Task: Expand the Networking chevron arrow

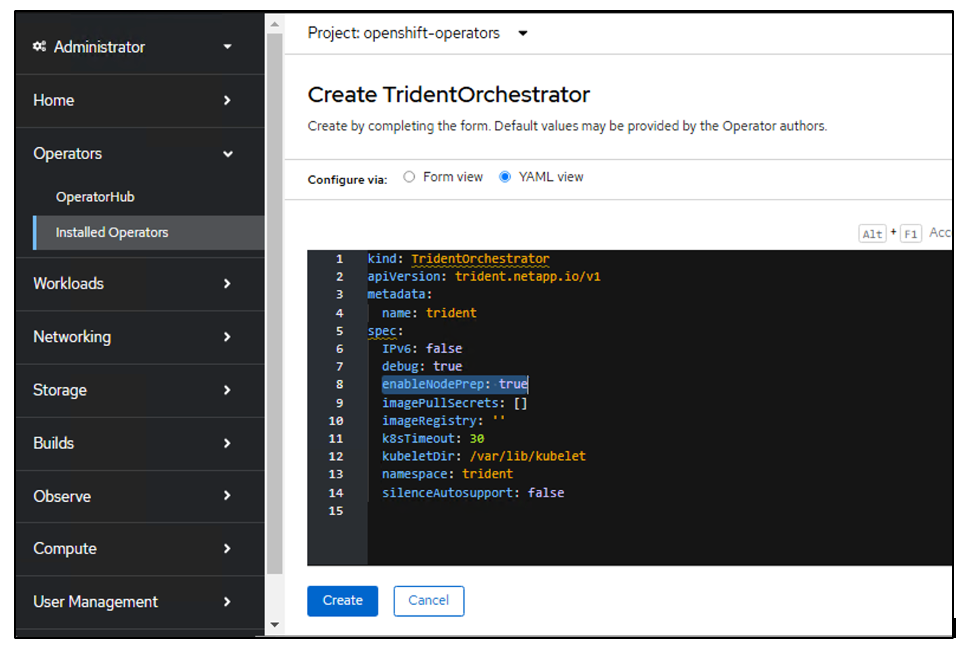Action: click(x=227, y=337)
